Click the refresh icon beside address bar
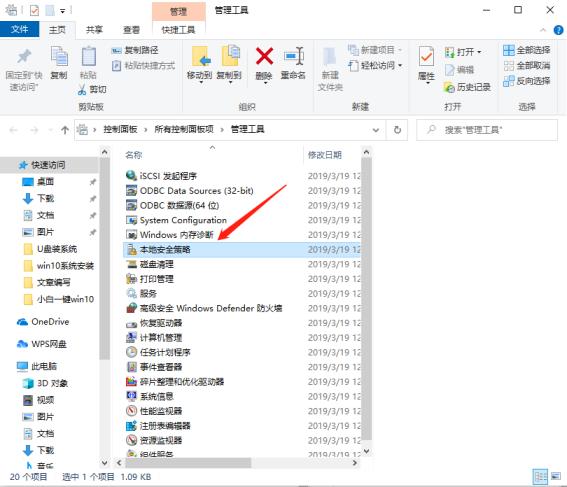Screen dimensions: 567x487 397,130
